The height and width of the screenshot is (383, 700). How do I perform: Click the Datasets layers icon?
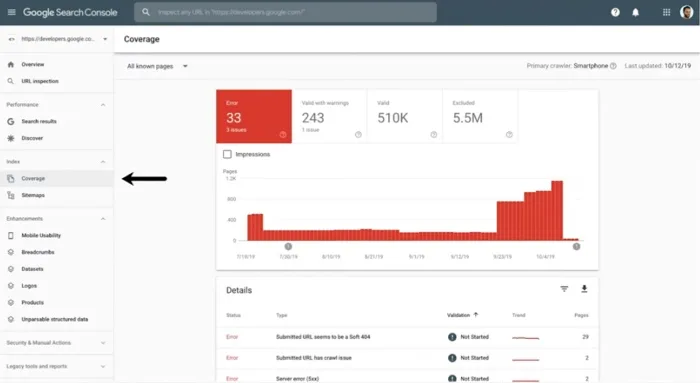pos(11,269)
